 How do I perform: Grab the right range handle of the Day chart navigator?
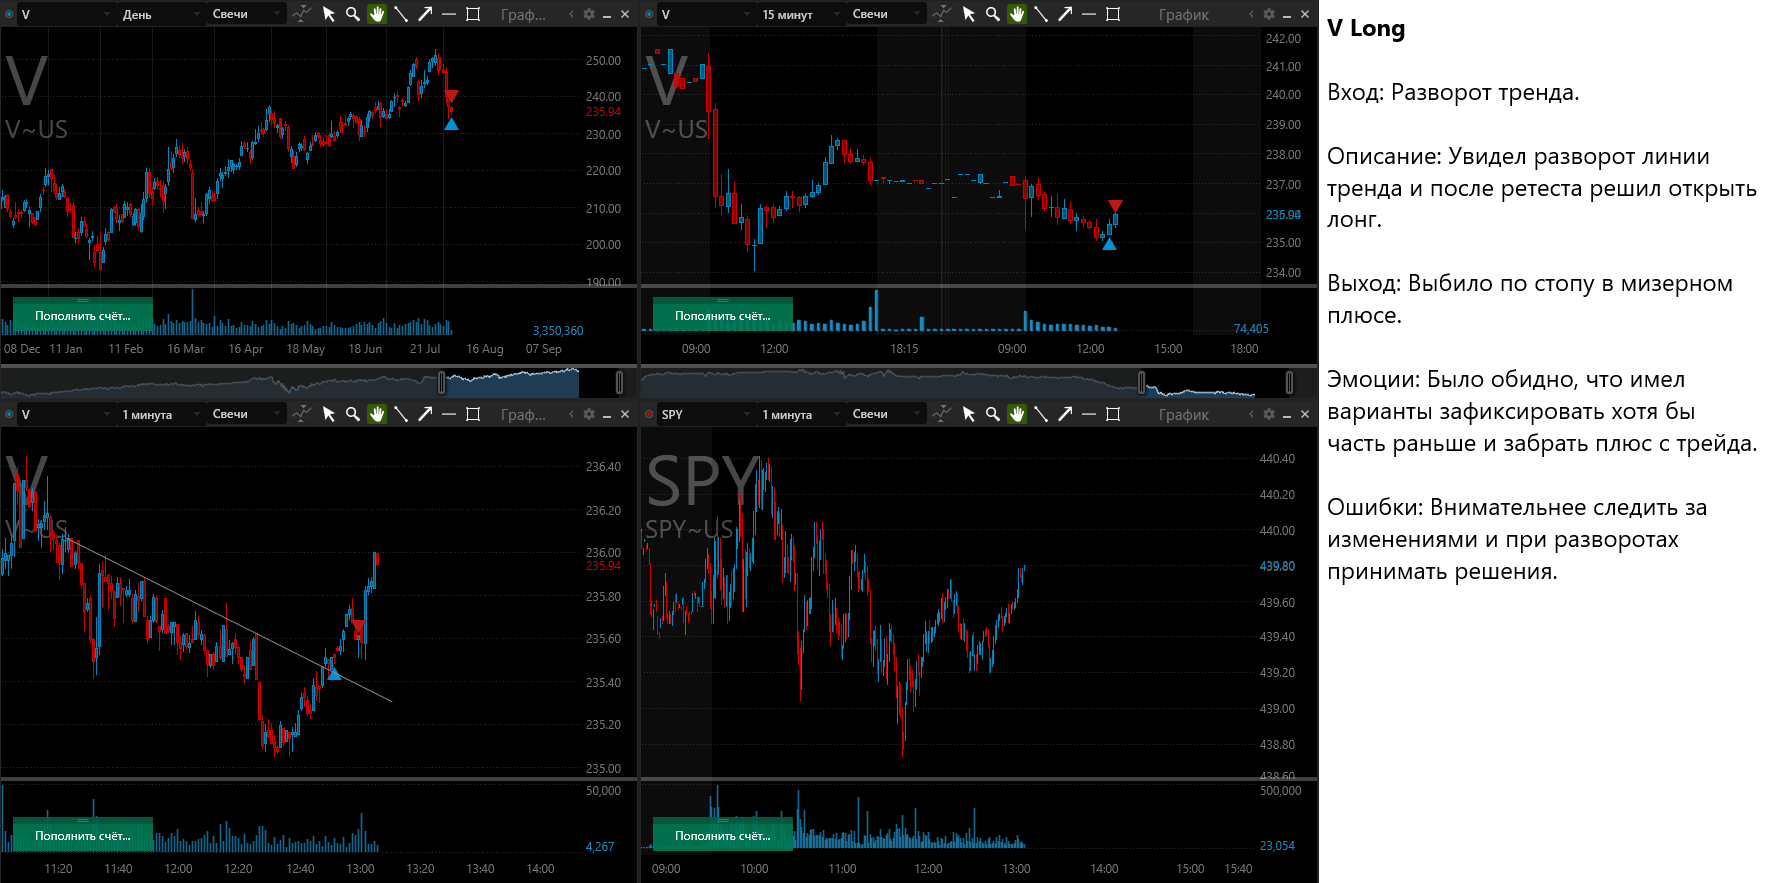(619, 382)
